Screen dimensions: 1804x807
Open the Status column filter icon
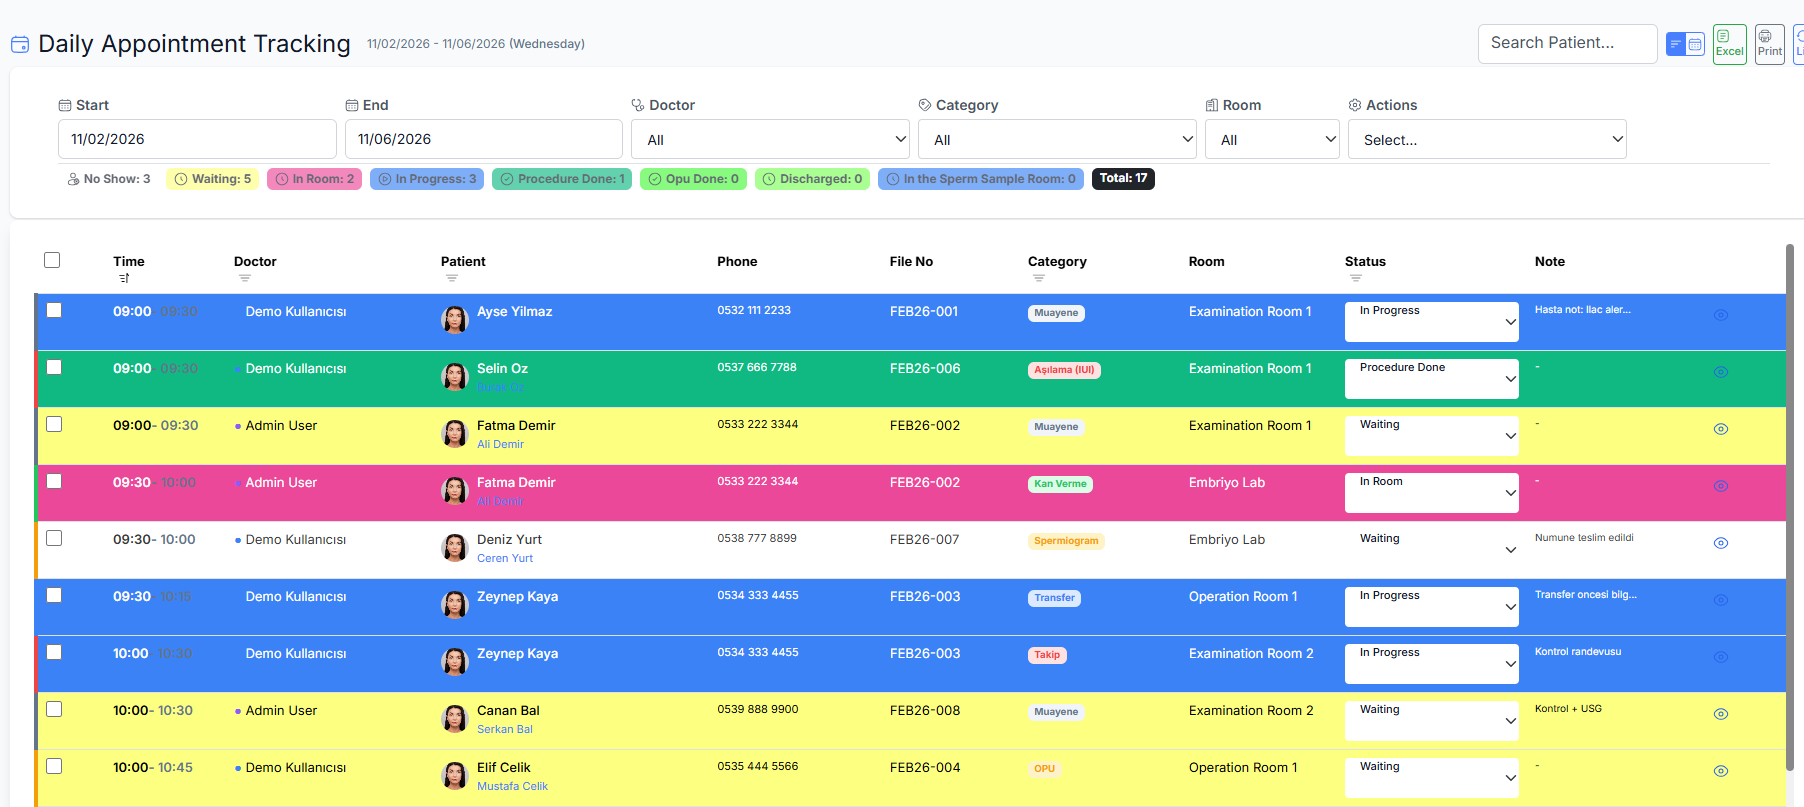click(x=1355, y=278)
